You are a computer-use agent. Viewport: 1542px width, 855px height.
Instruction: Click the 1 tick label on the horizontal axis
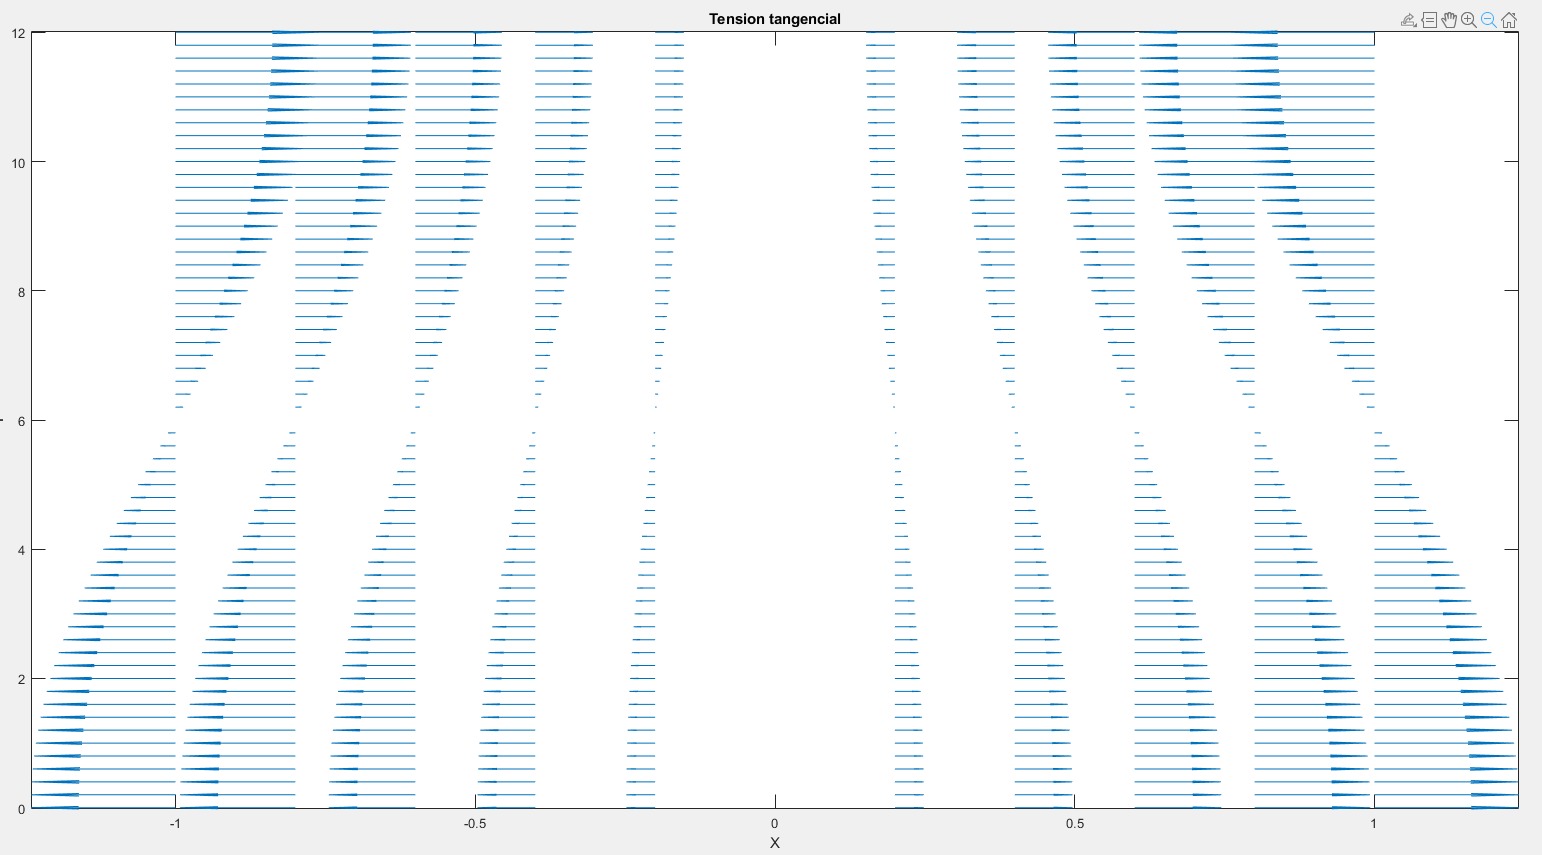(1373, 824)
